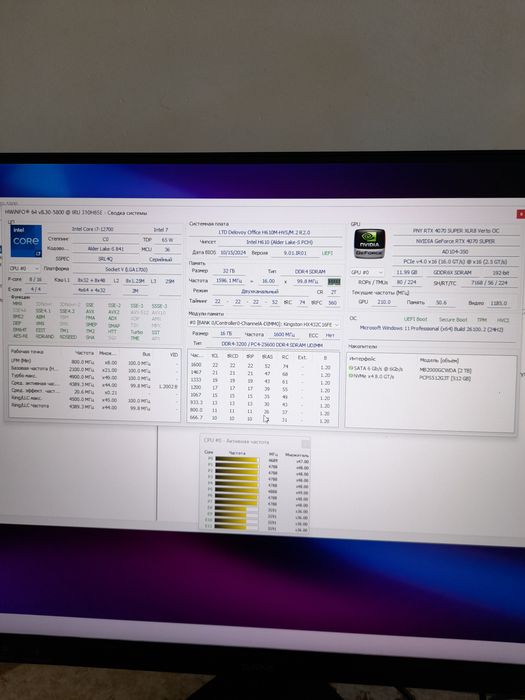Viewport: 525px width, 700px height.
Task: Click the DDR4-3200 / PC4-25600 module type field
Action: [x=272, y=345]
